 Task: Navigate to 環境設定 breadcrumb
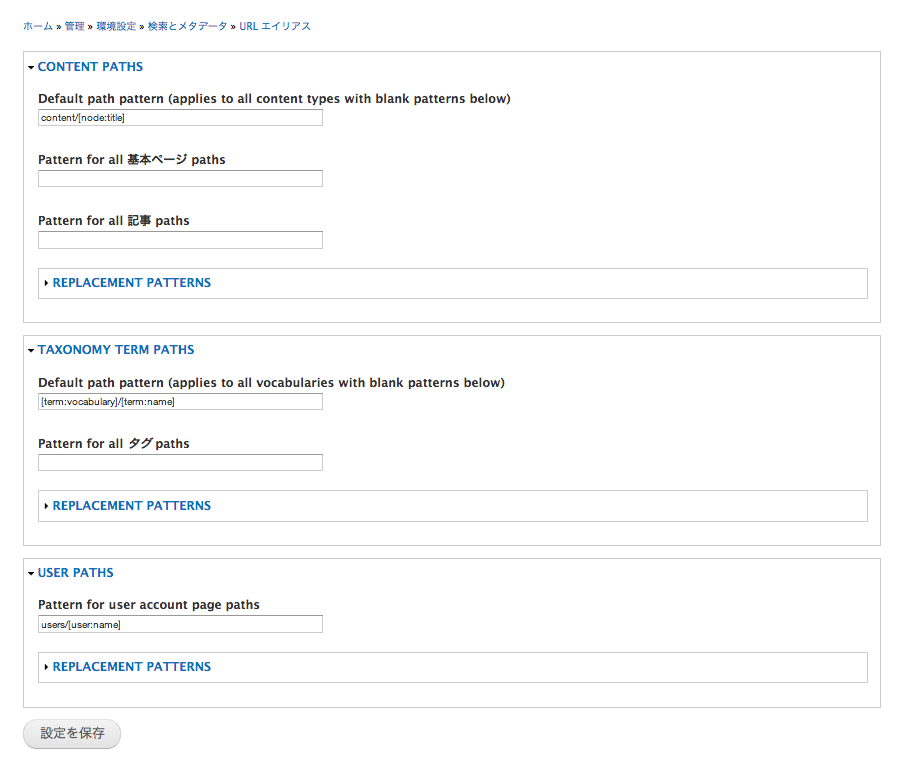116,26
